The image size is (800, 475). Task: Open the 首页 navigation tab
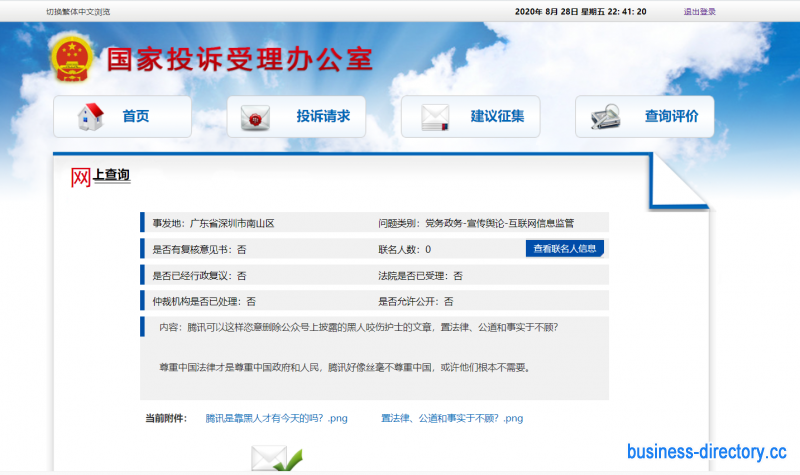135,116
